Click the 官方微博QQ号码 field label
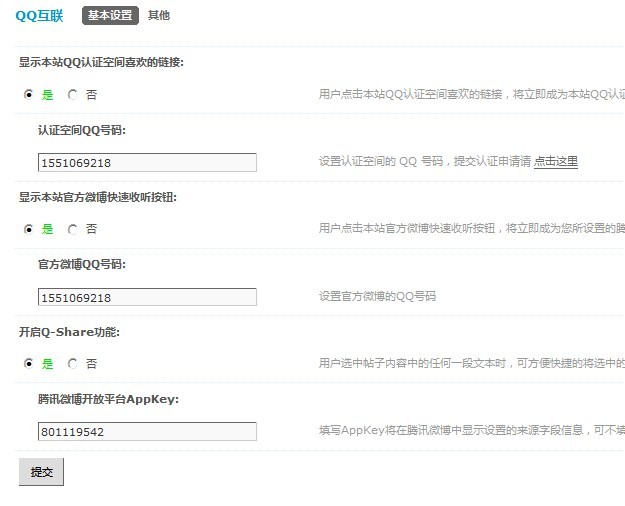The height and width of the screenshot is (506, 625). (82, 264)
